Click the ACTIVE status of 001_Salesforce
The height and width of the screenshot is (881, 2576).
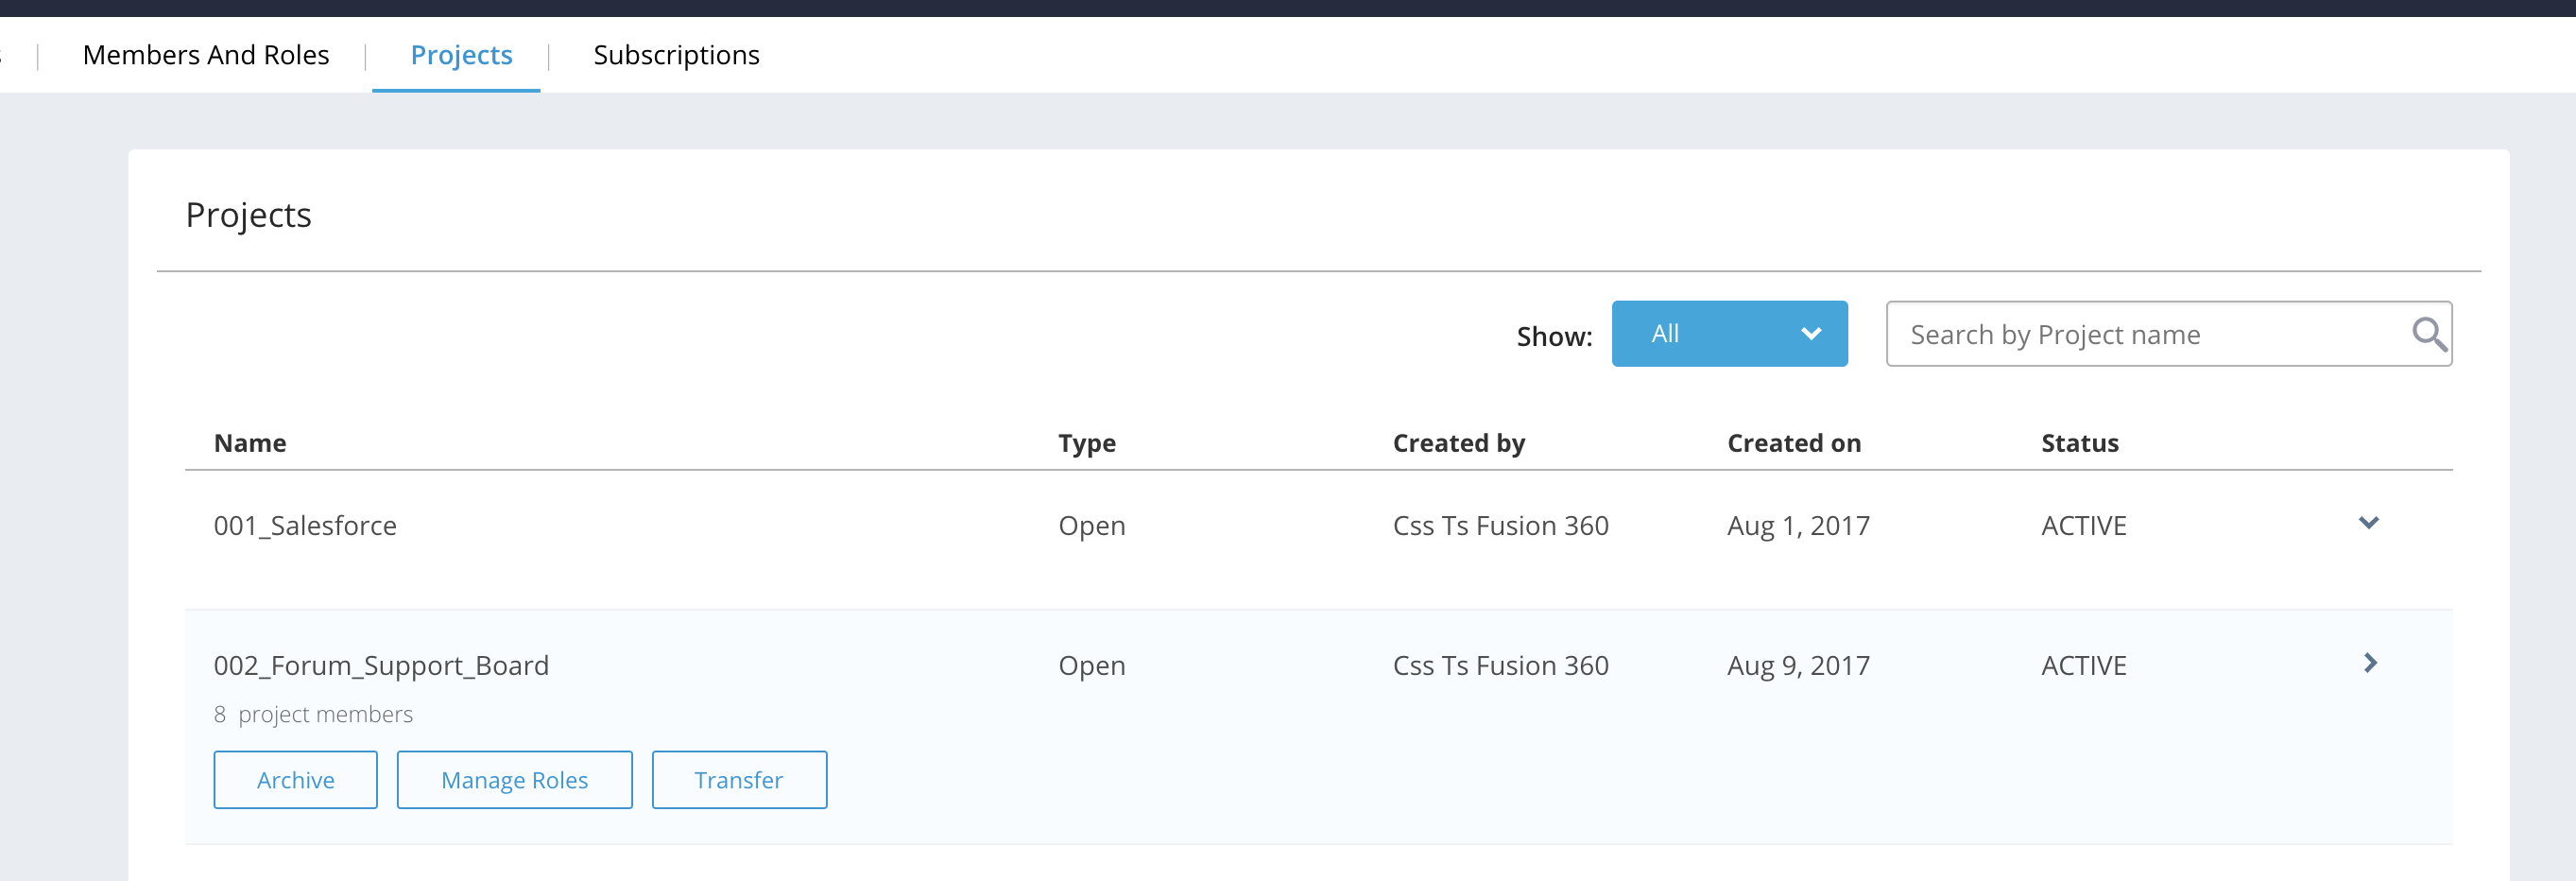click(x=2083, y=526)
